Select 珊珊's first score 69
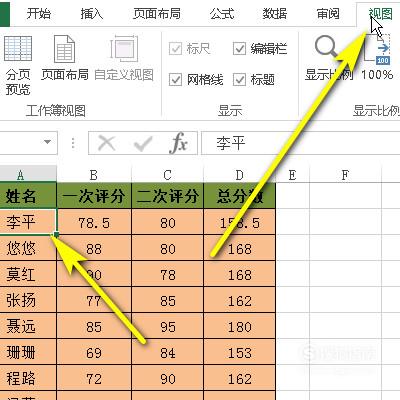 click(94, 352)
